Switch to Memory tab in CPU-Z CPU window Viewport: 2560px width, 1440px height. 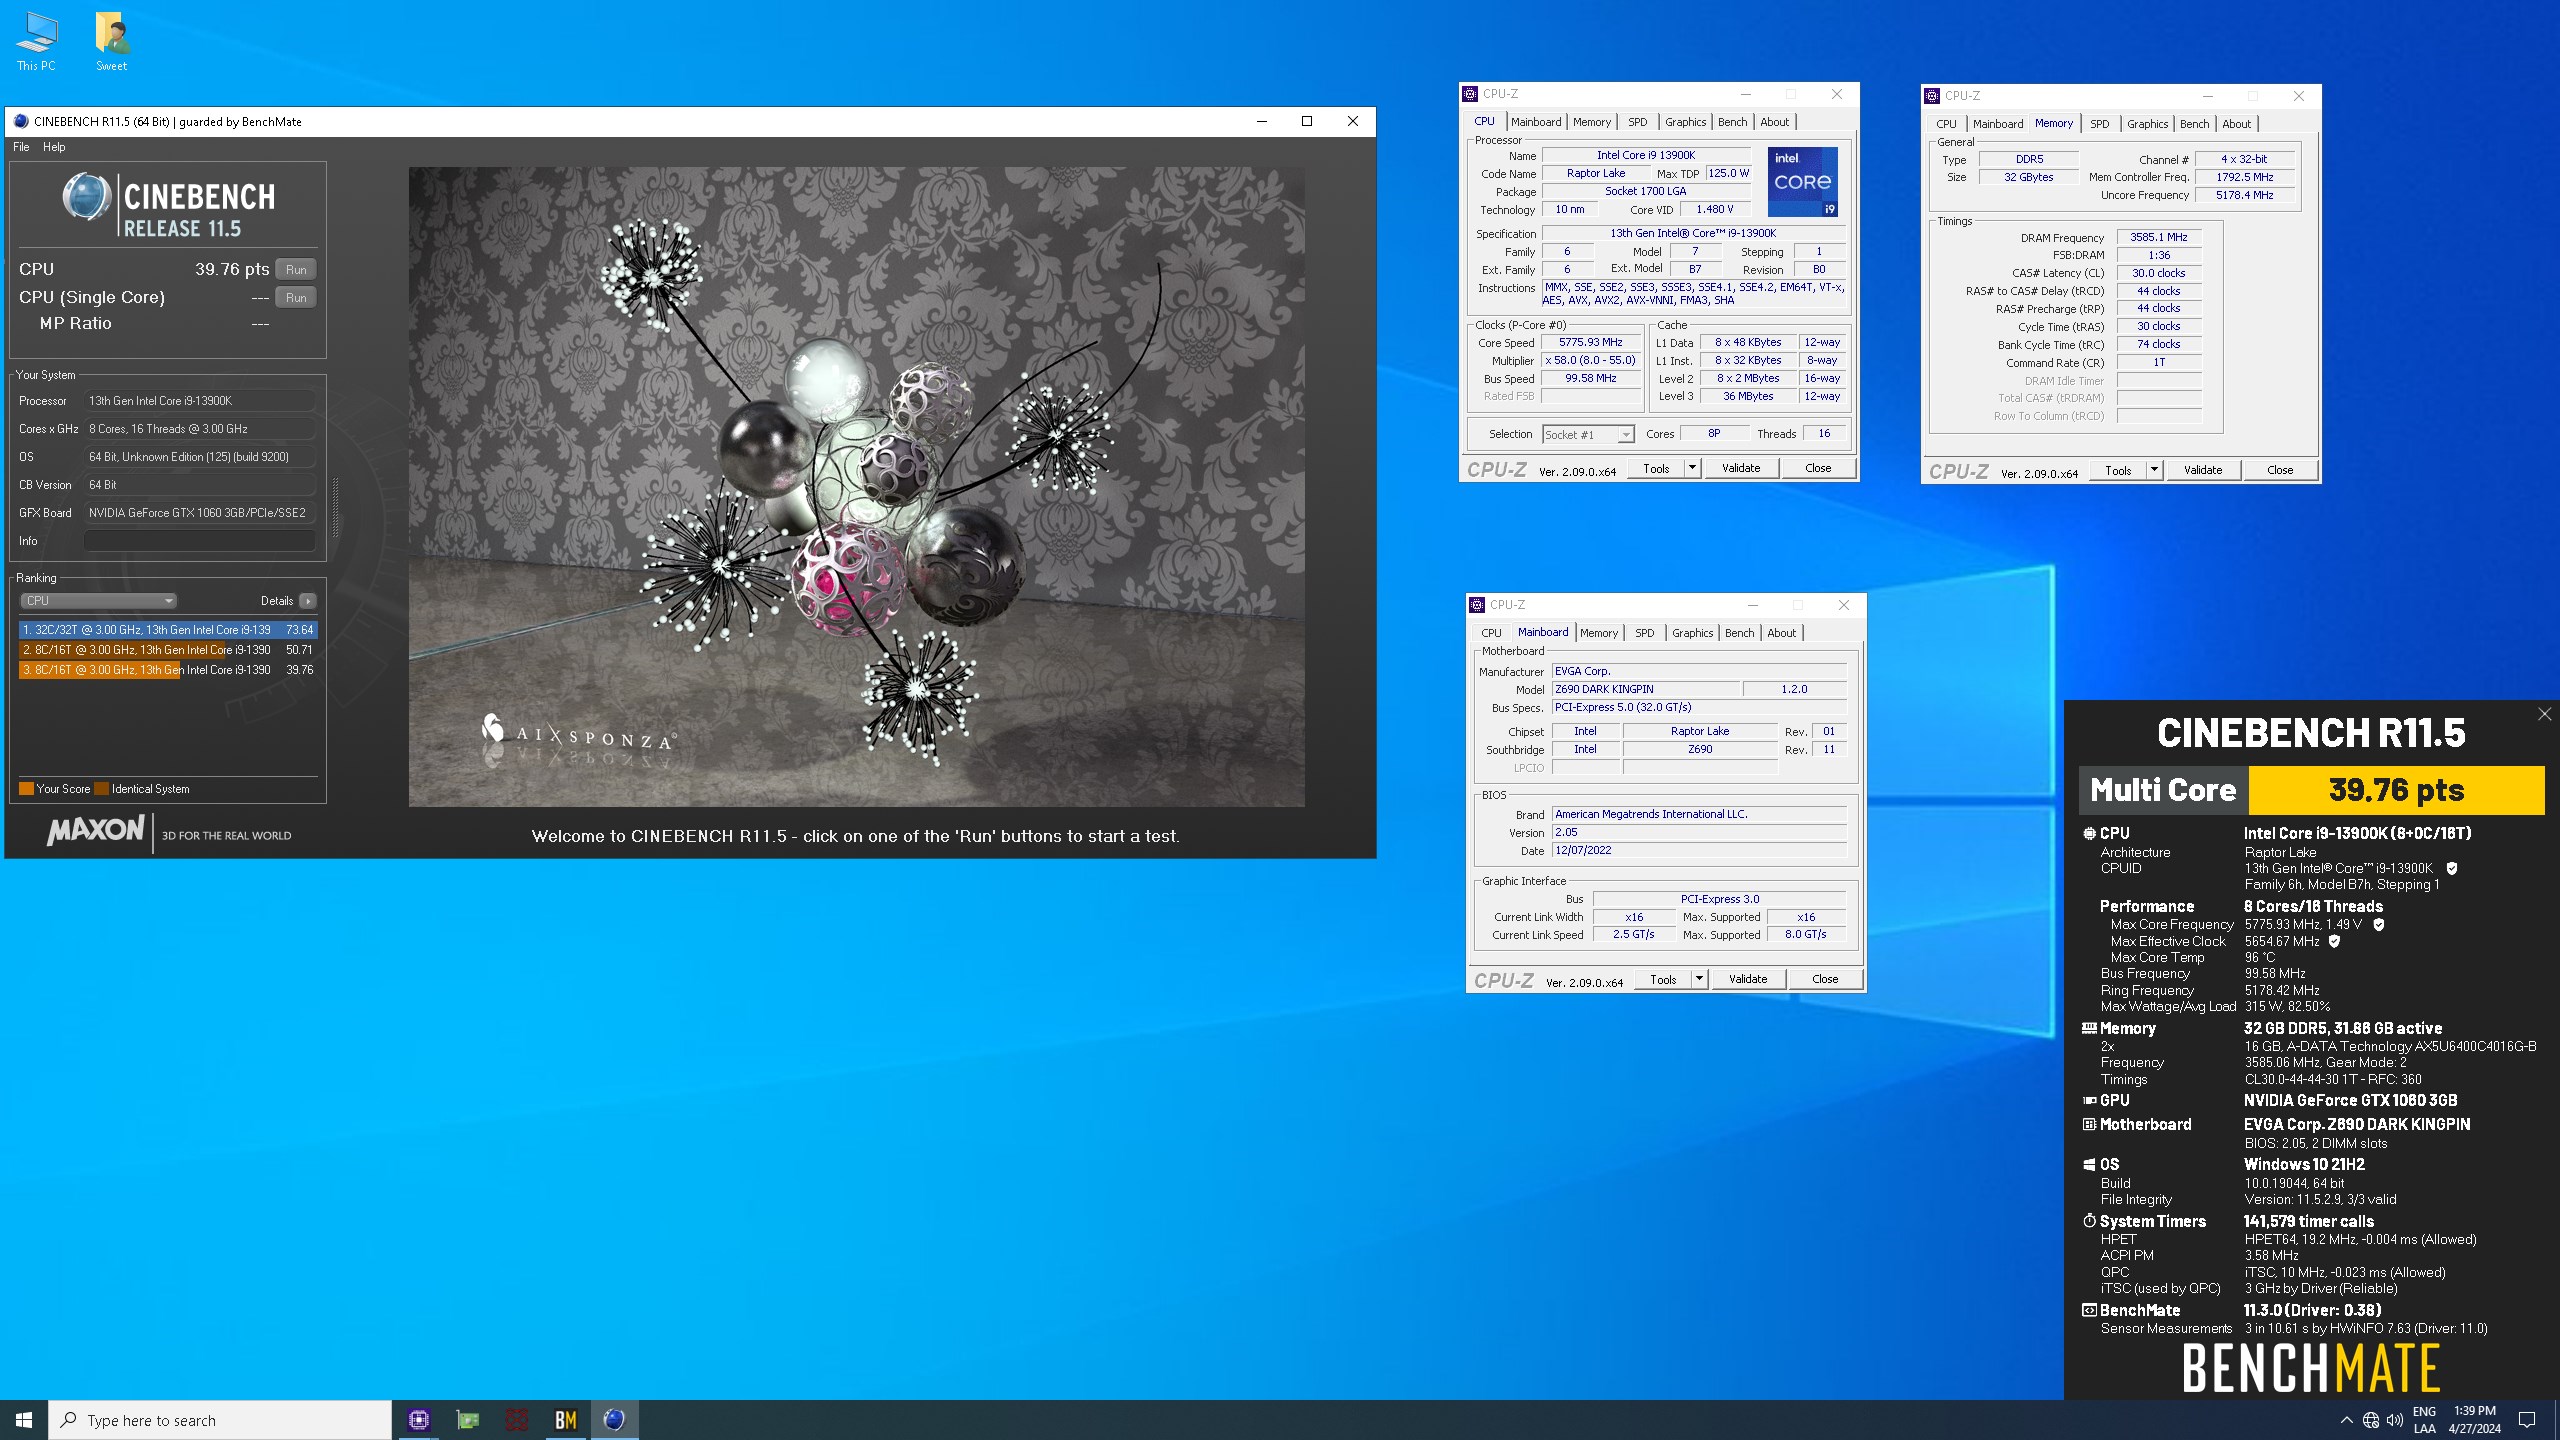pyautogui.click(x=1592, y=122)
